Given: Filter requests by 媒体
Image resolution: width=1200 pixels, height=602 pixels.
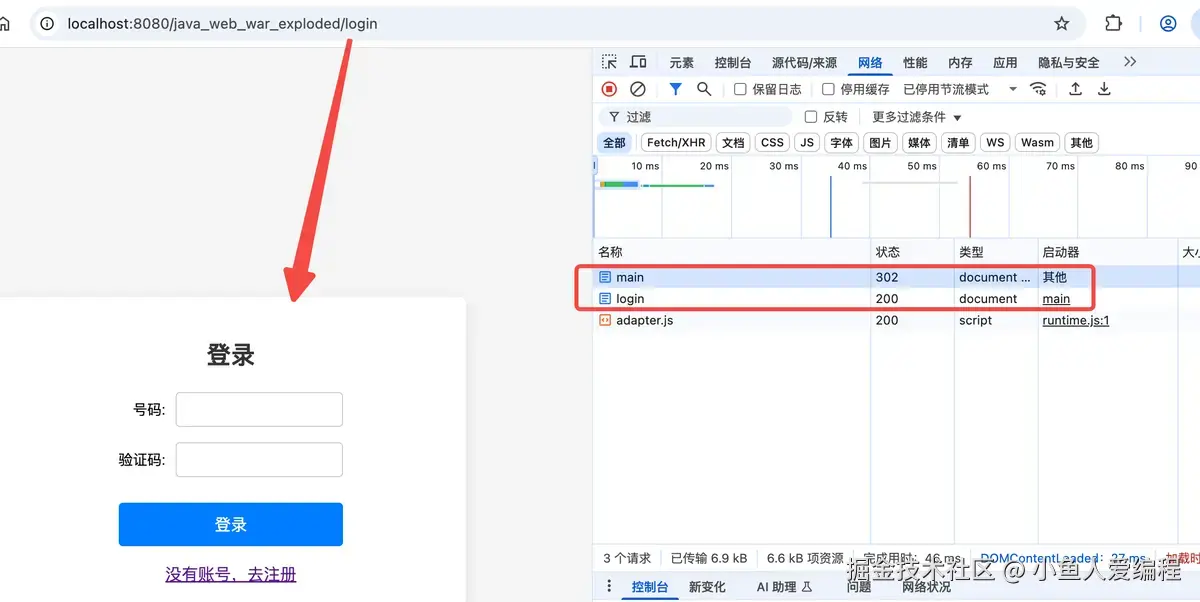Looking at the screenshot, I should coord(919,143).
